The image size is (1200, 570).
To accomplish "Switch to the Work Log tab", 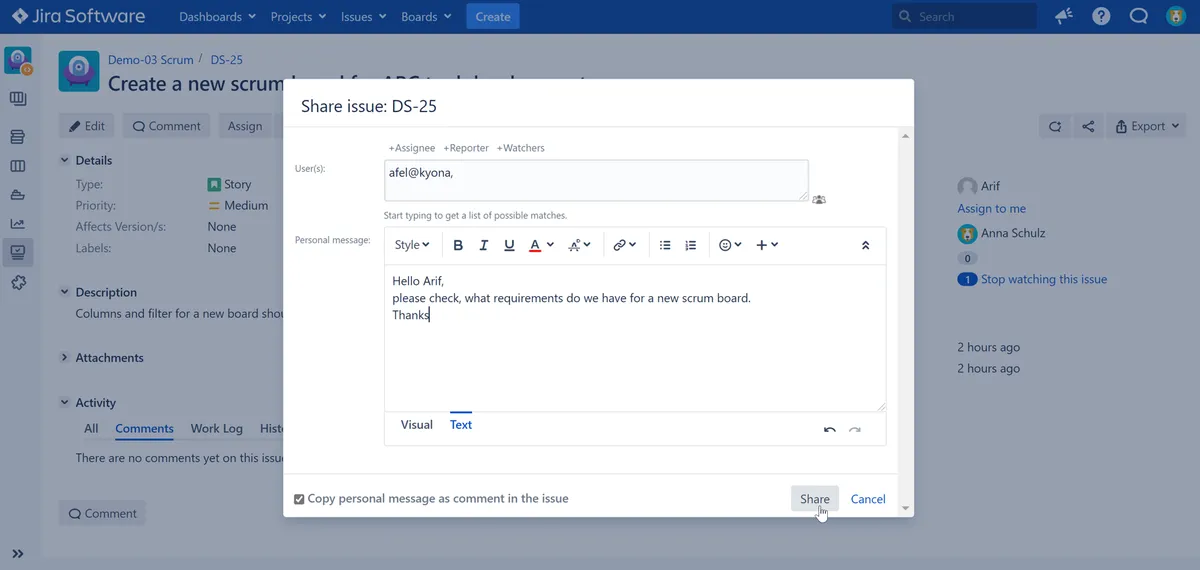I will (x=217, y=428).
